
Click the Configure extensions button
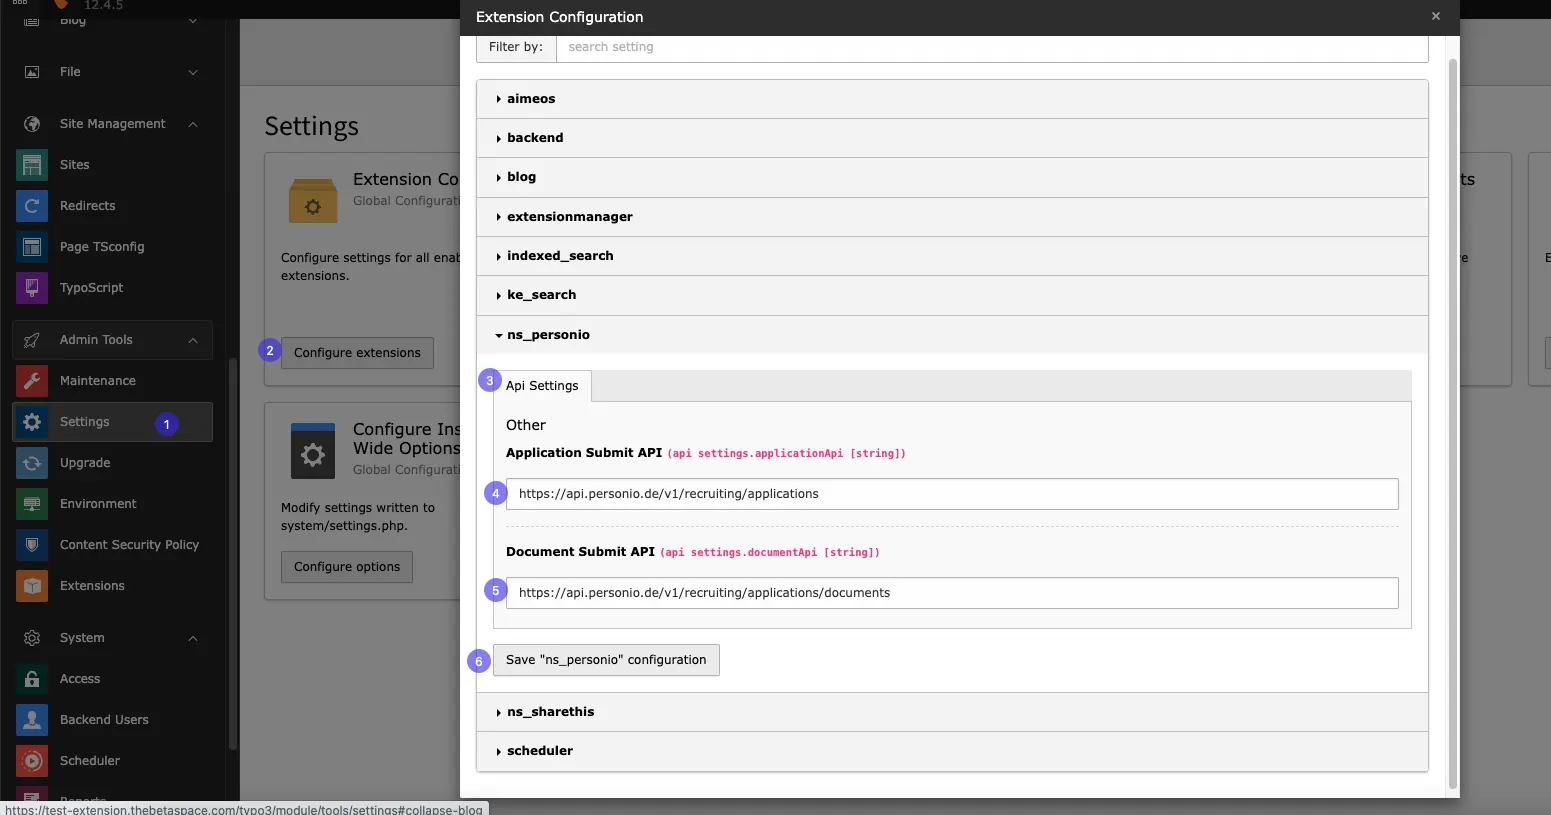coord(357,353)
